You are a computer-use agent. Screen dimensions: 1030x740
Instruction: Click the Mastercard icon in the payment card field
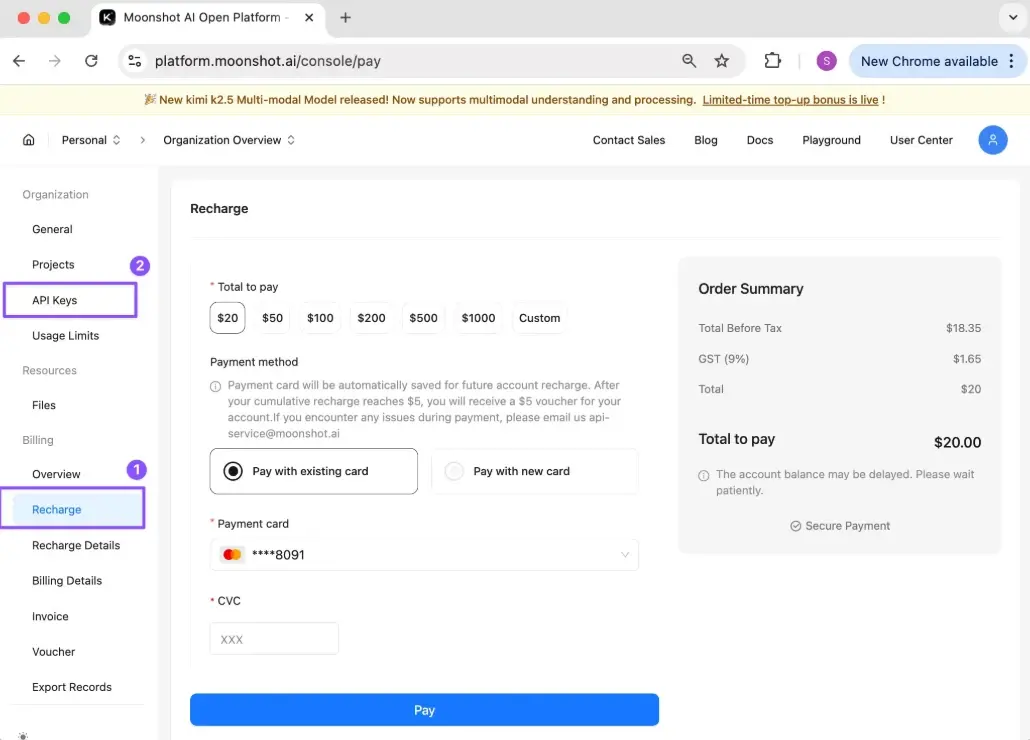point(232,554)
